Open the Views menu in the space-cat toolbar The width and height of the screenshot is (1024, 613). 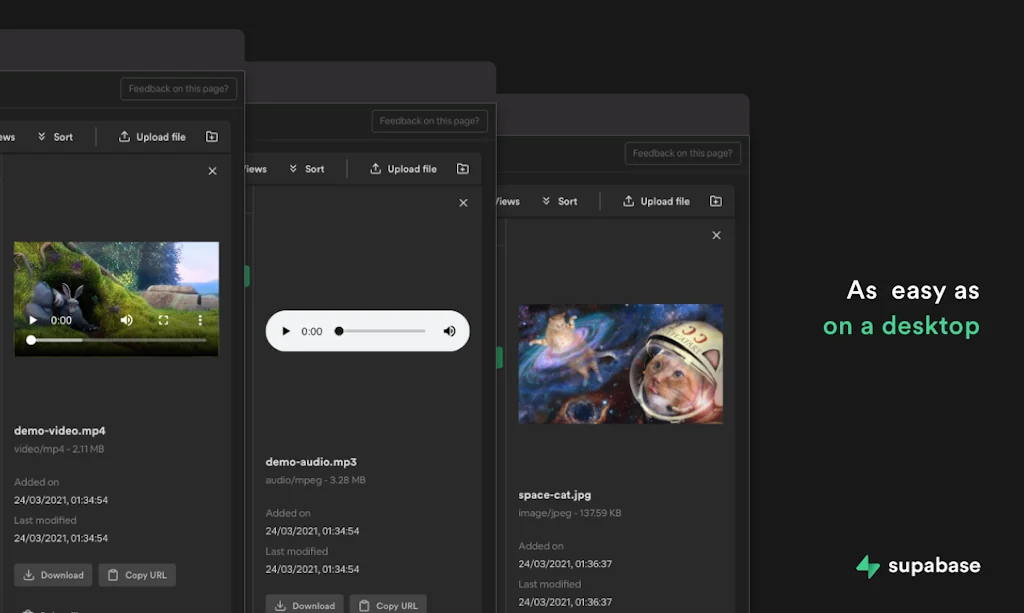point(506,201)
